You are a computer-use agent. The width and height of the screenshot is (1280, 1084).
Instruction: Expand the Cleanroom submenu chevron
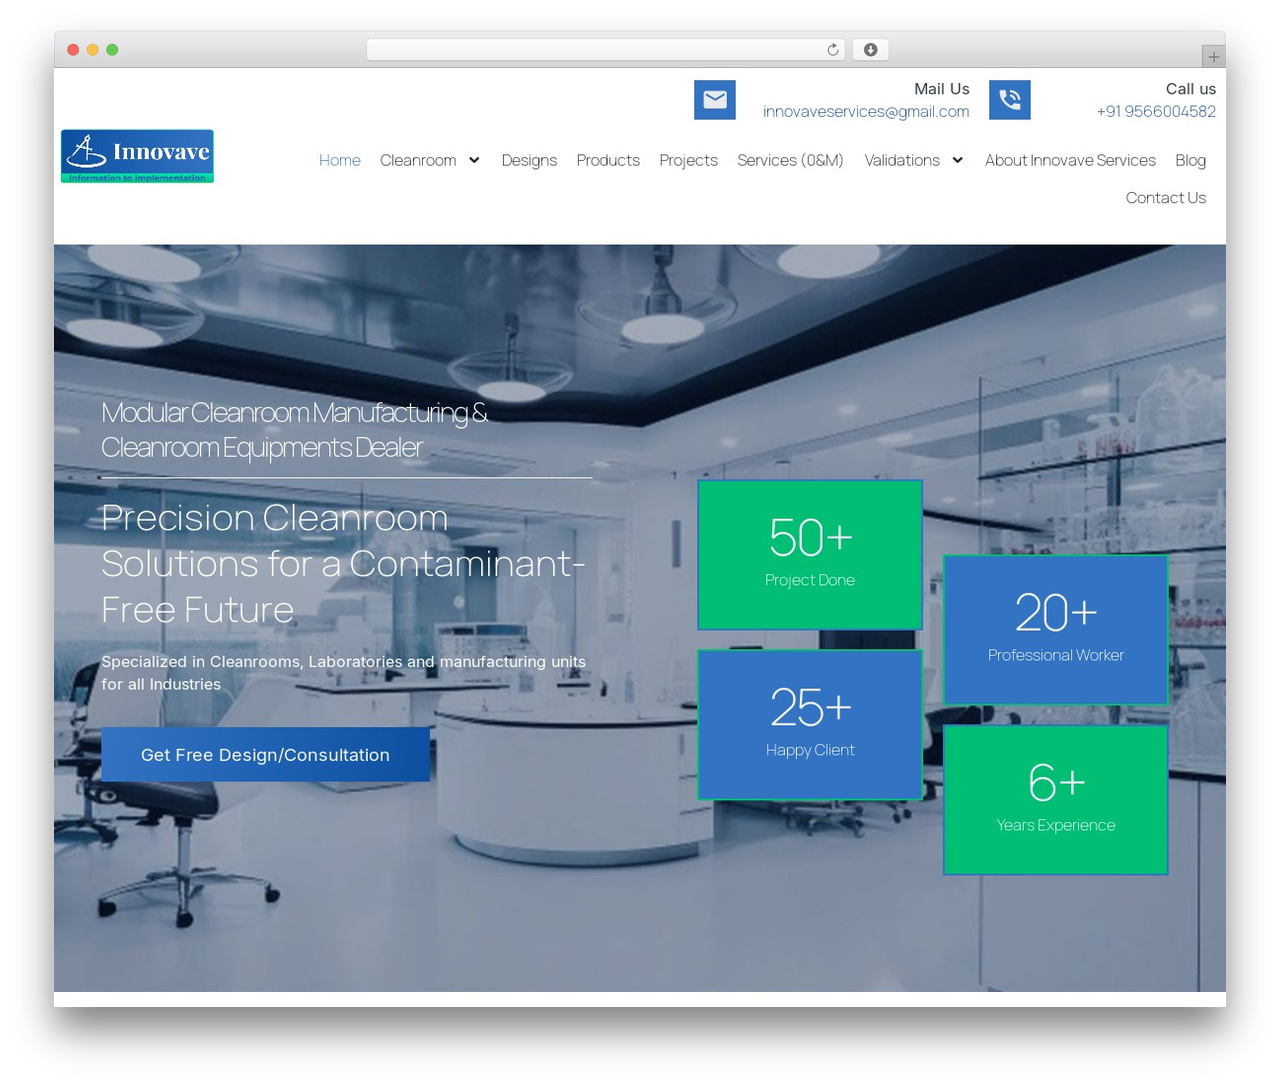[x=474, y=160]
